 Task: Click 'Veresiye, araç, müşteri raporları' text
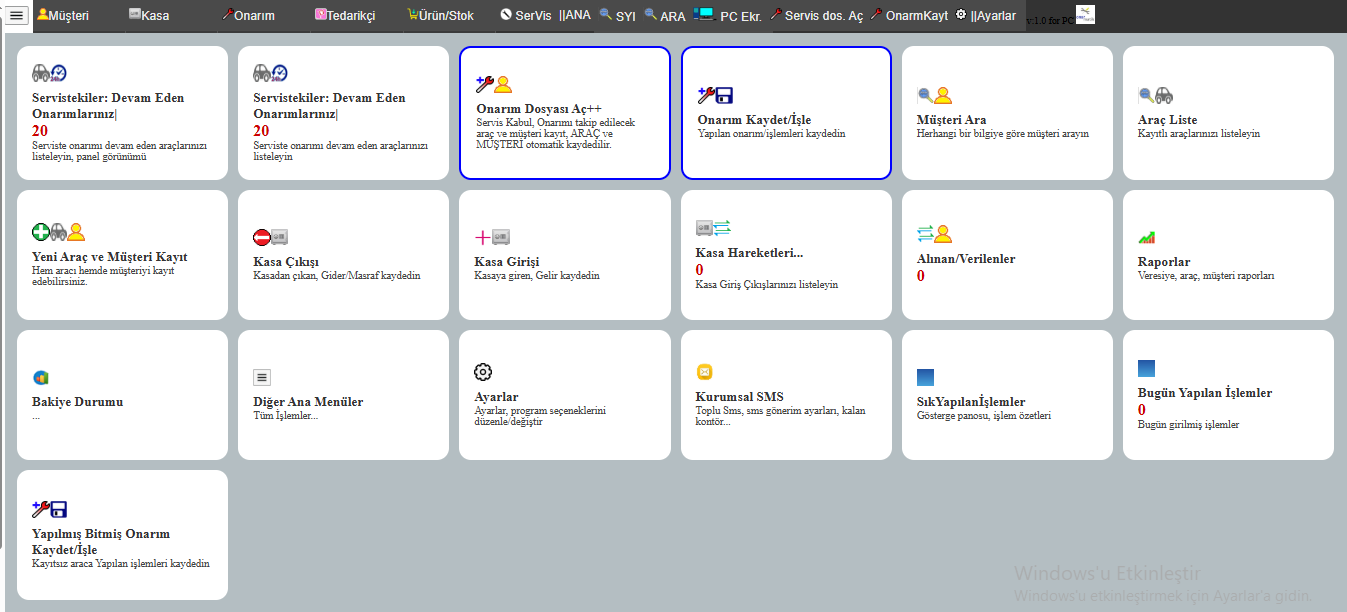click(x=1206, y=275)
